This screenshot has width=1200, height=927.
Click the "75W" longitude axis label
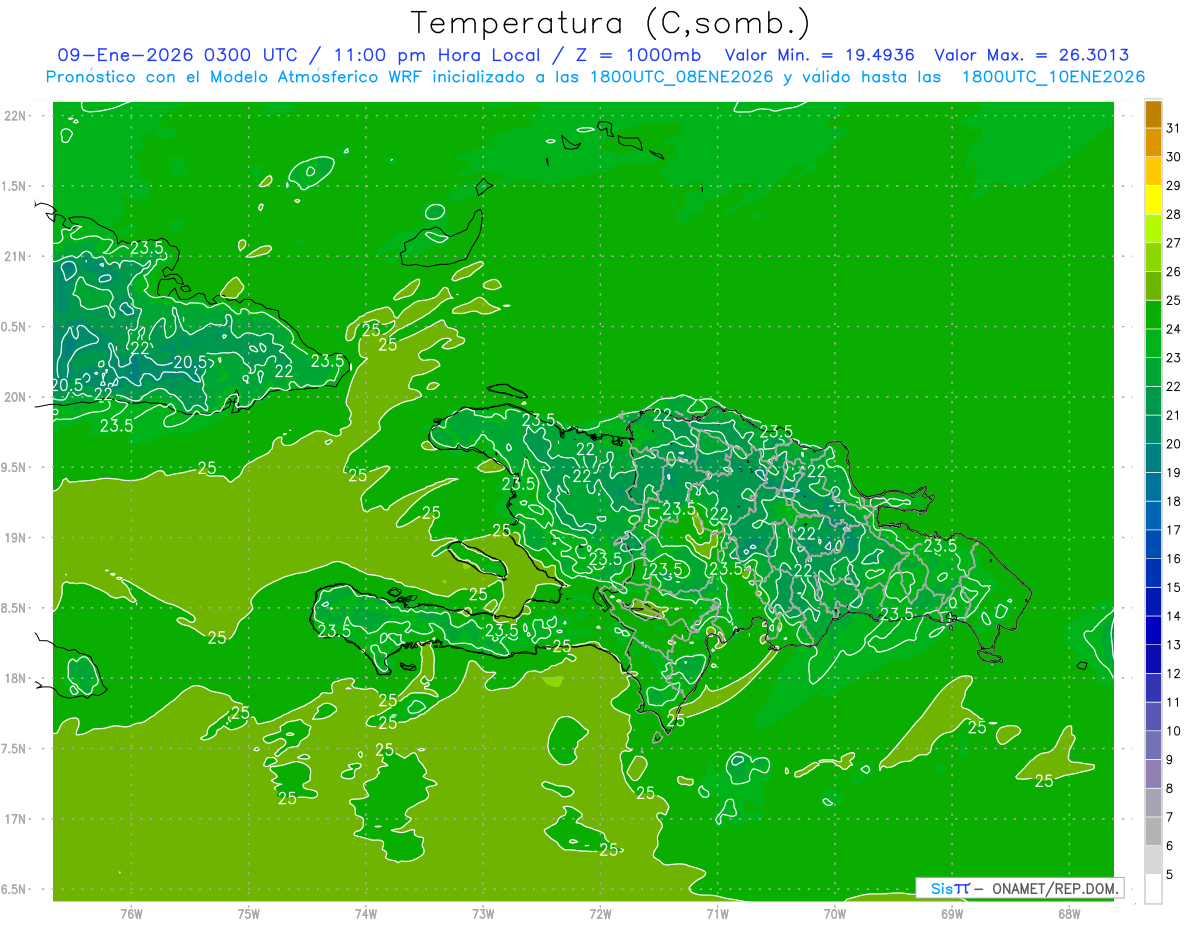(249, 913)
